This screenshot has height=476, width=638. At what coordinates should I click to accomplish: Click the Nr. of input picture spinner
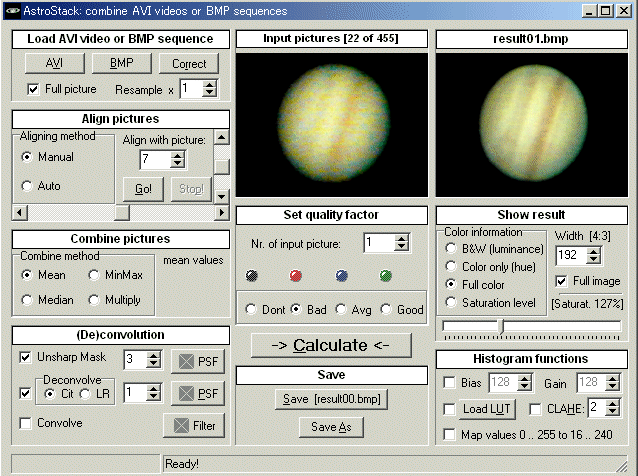[x=401, y=243]
